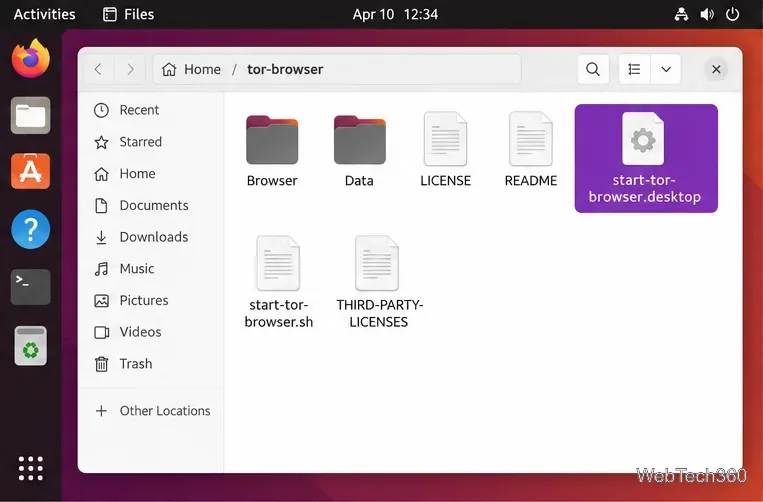Close the Files window
This screenshot has height=502, width=763.
tap(716, 70)
